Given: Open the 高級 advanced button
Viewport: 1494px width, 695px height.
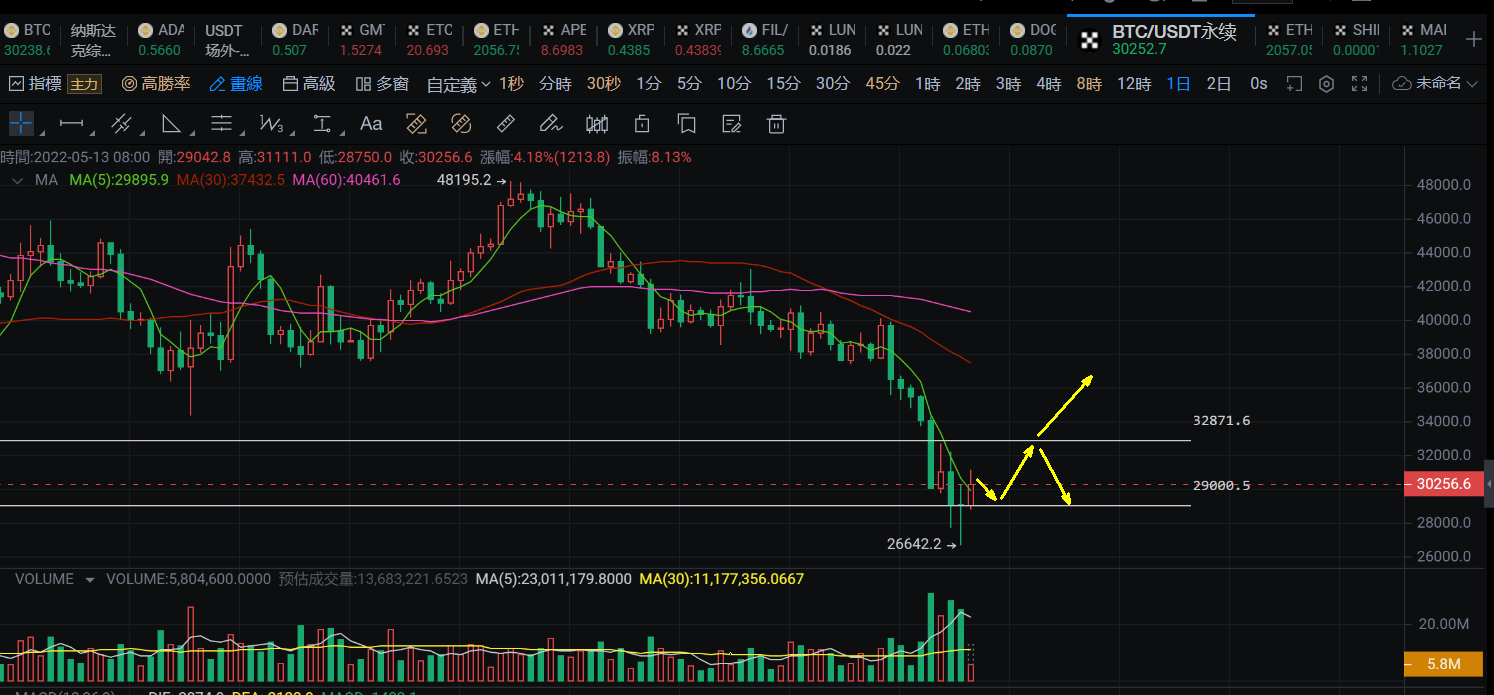Looking at the screenshot, I should click(x=309, y=84).
